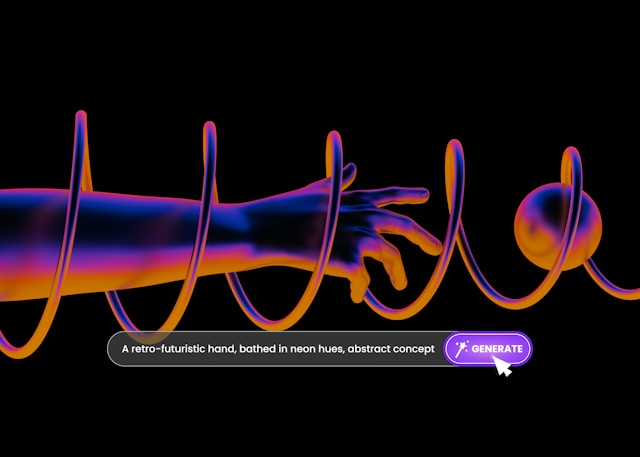The image size is (640, 457).
Task: Click the magic wand sparkle icon
Action: point(461,349)
